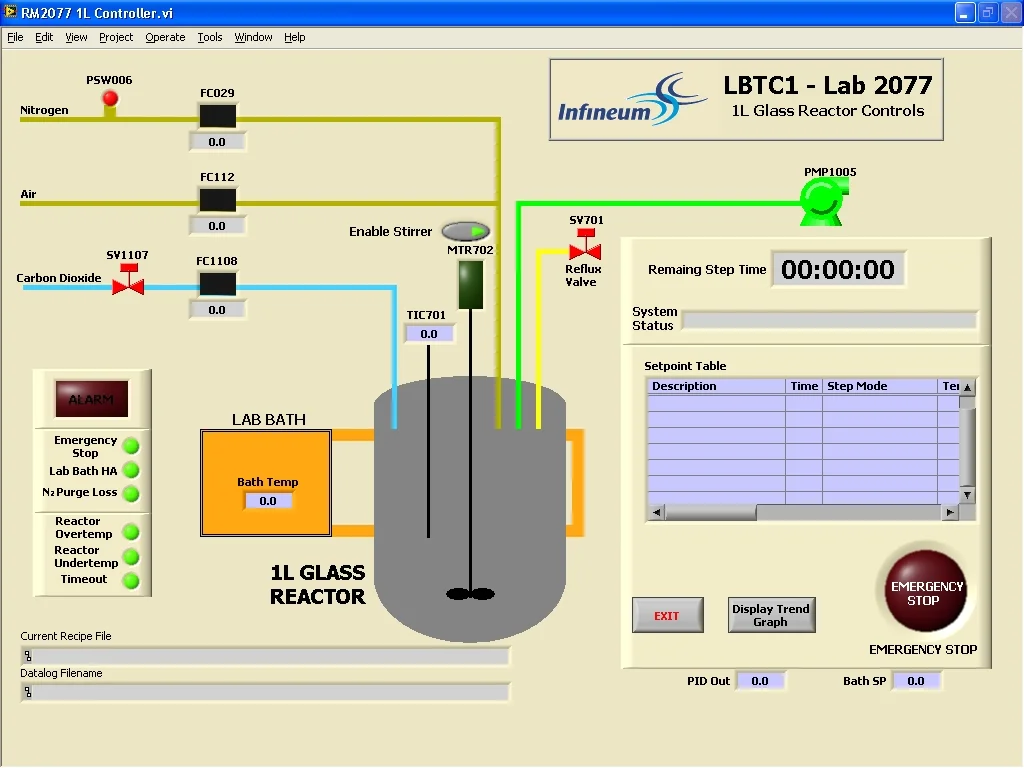Click the SV701 reflux valve icon
The image size is (1024, 768).
pyautogui.click(x=585, y=248)
